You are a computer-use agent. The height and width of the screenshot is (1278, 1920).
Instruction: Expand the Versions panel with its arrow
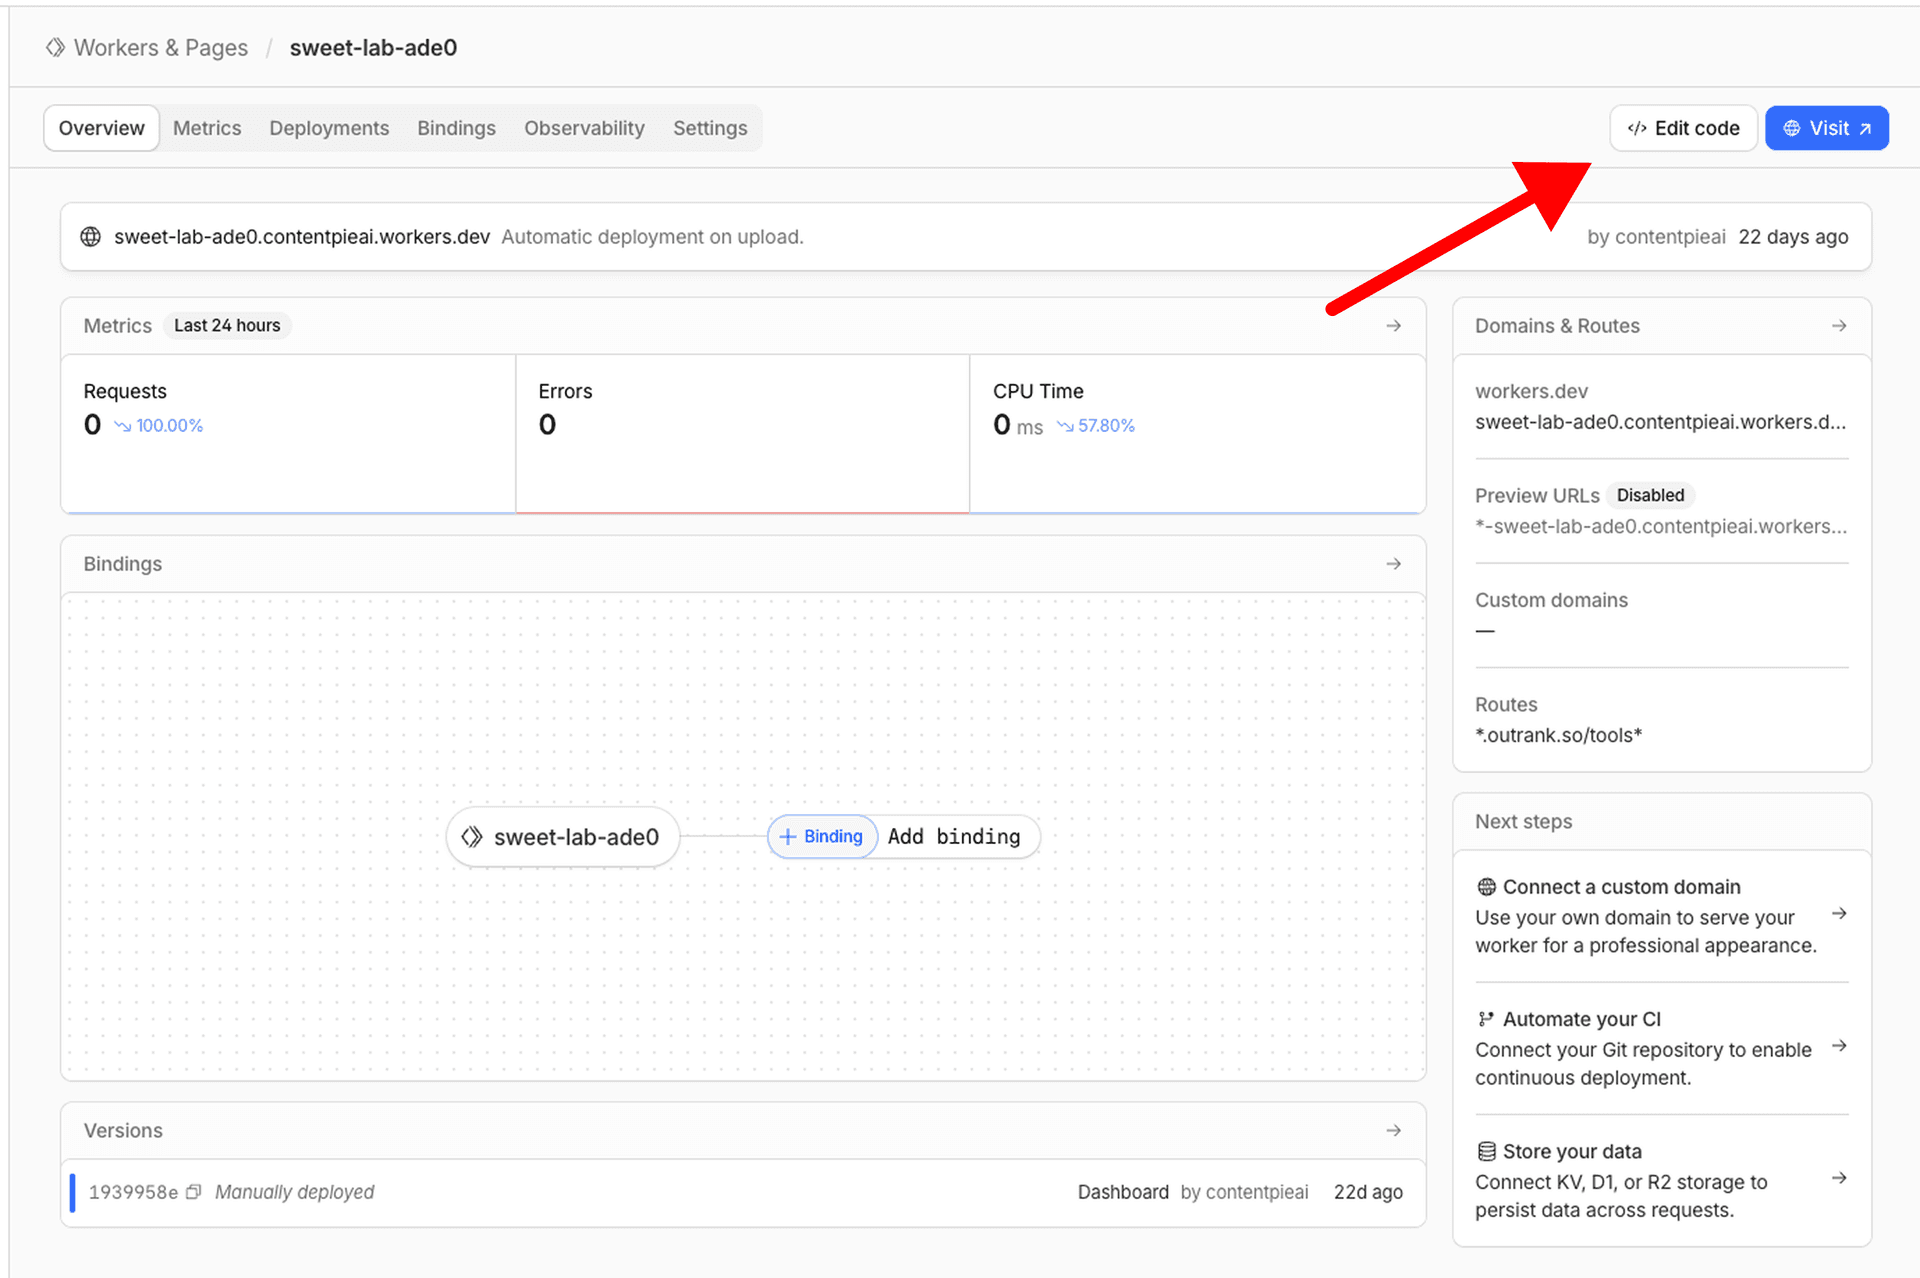(1394, 1130)
